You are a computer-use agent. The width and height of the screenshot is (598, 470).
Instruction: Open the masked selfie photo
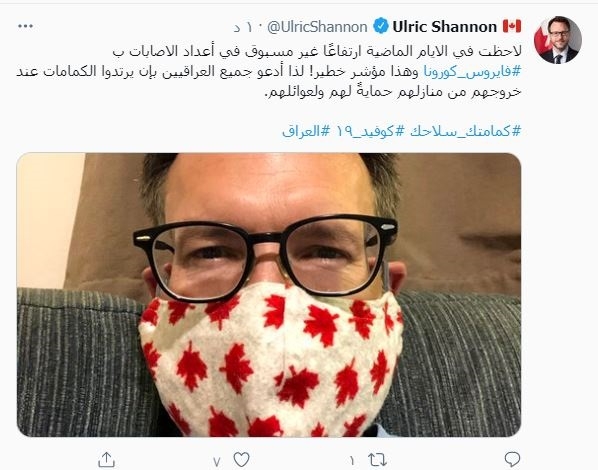click(x=269, y=295)
